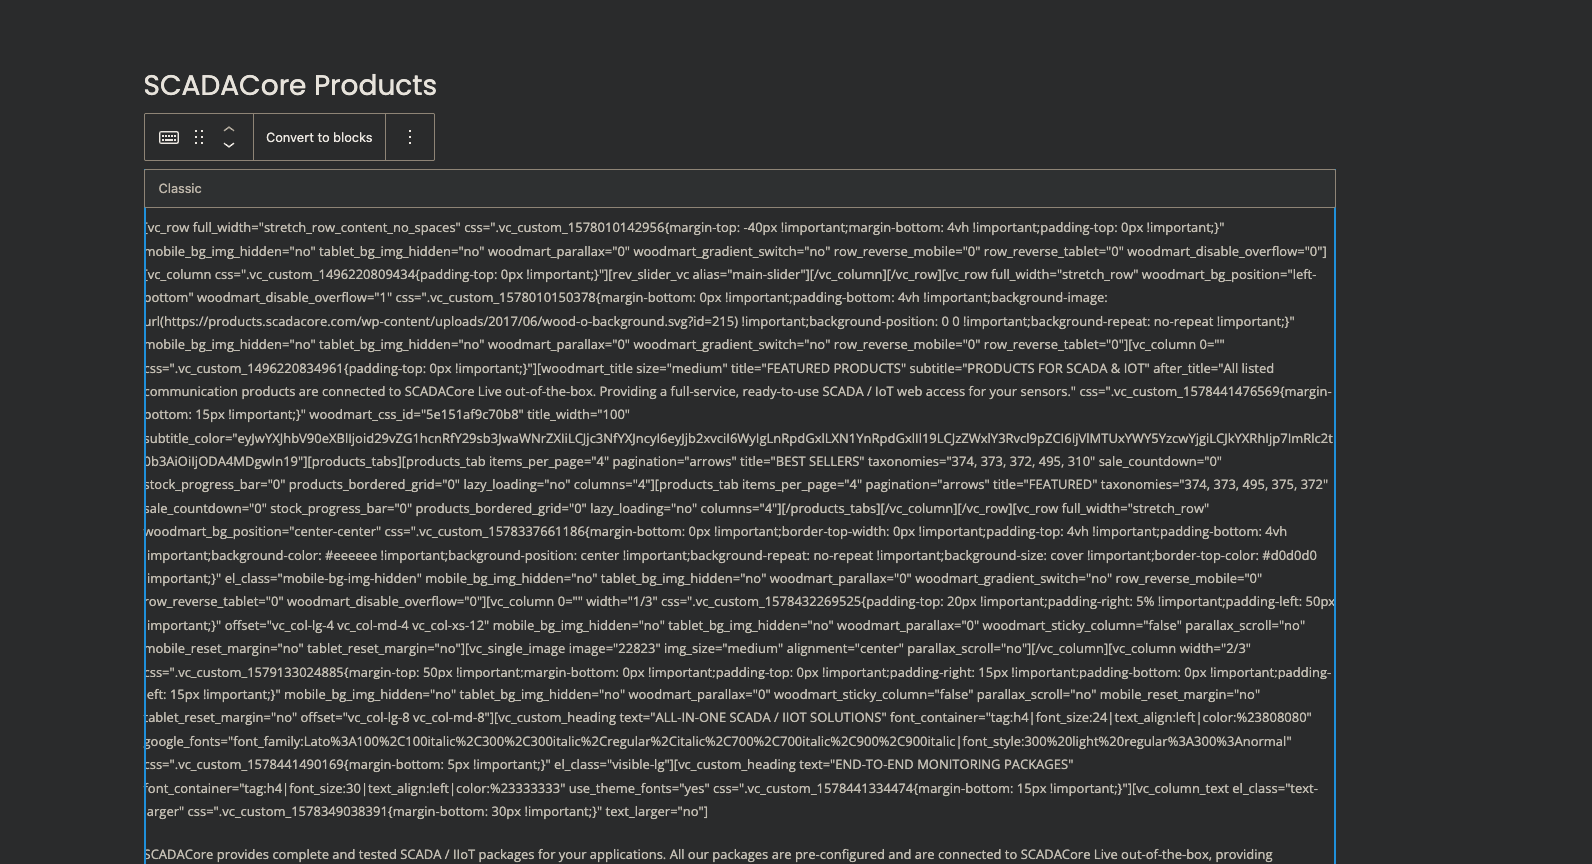Select the Classic editor header bar
Image resolution: width=1592 pixels, height=864 pixels.
(x=740, y=188)
